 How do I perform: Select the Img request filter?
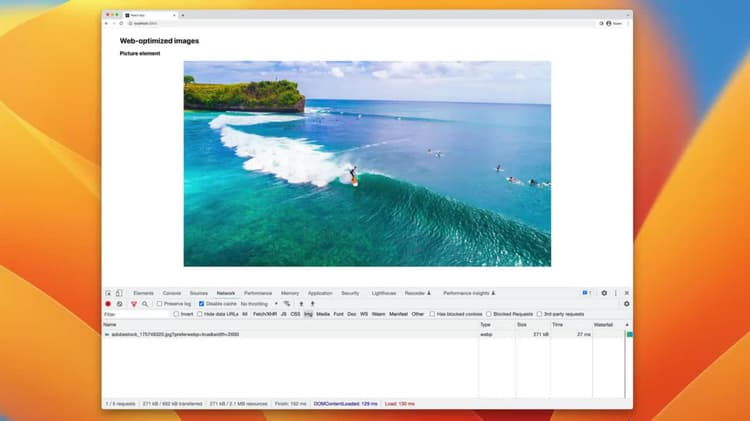click(308, 314)
